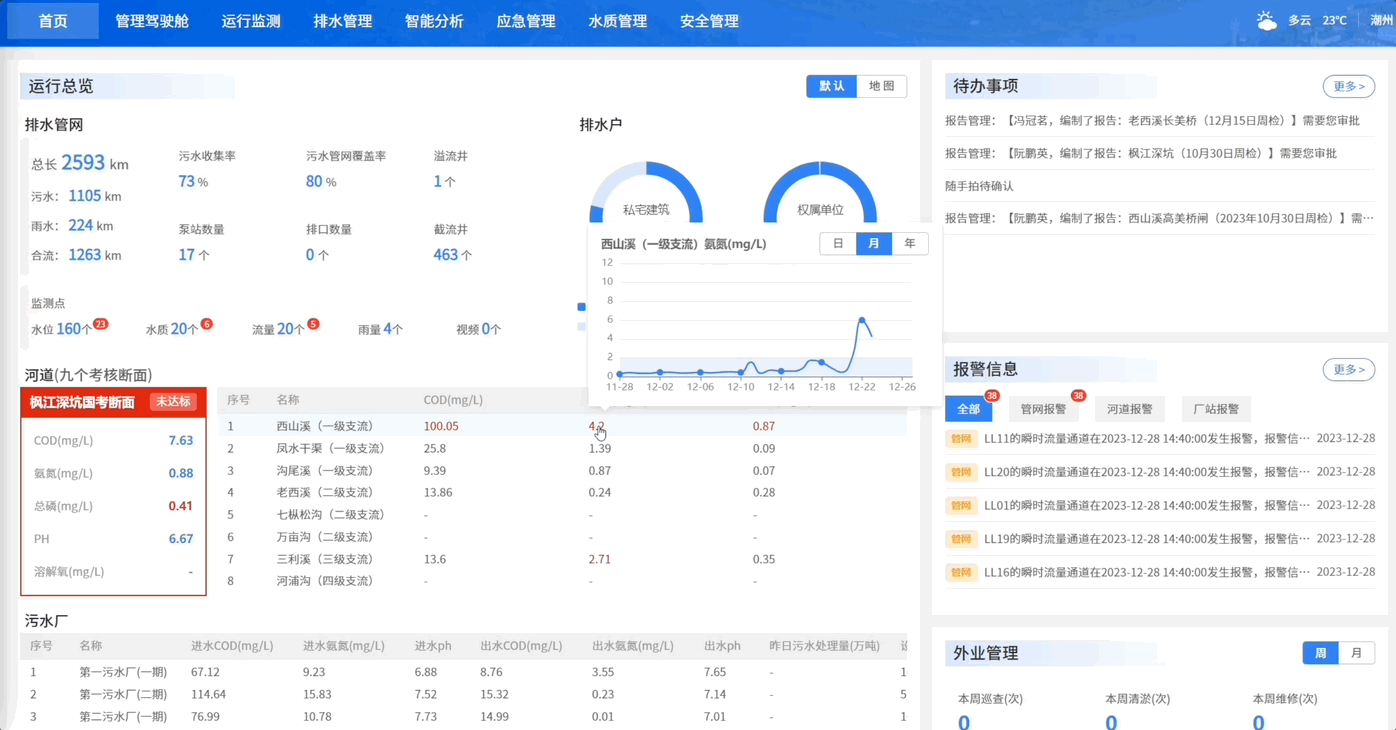Open 运行监测 menu
This screenshot has width=1396, height=730.
coord(251,21)
